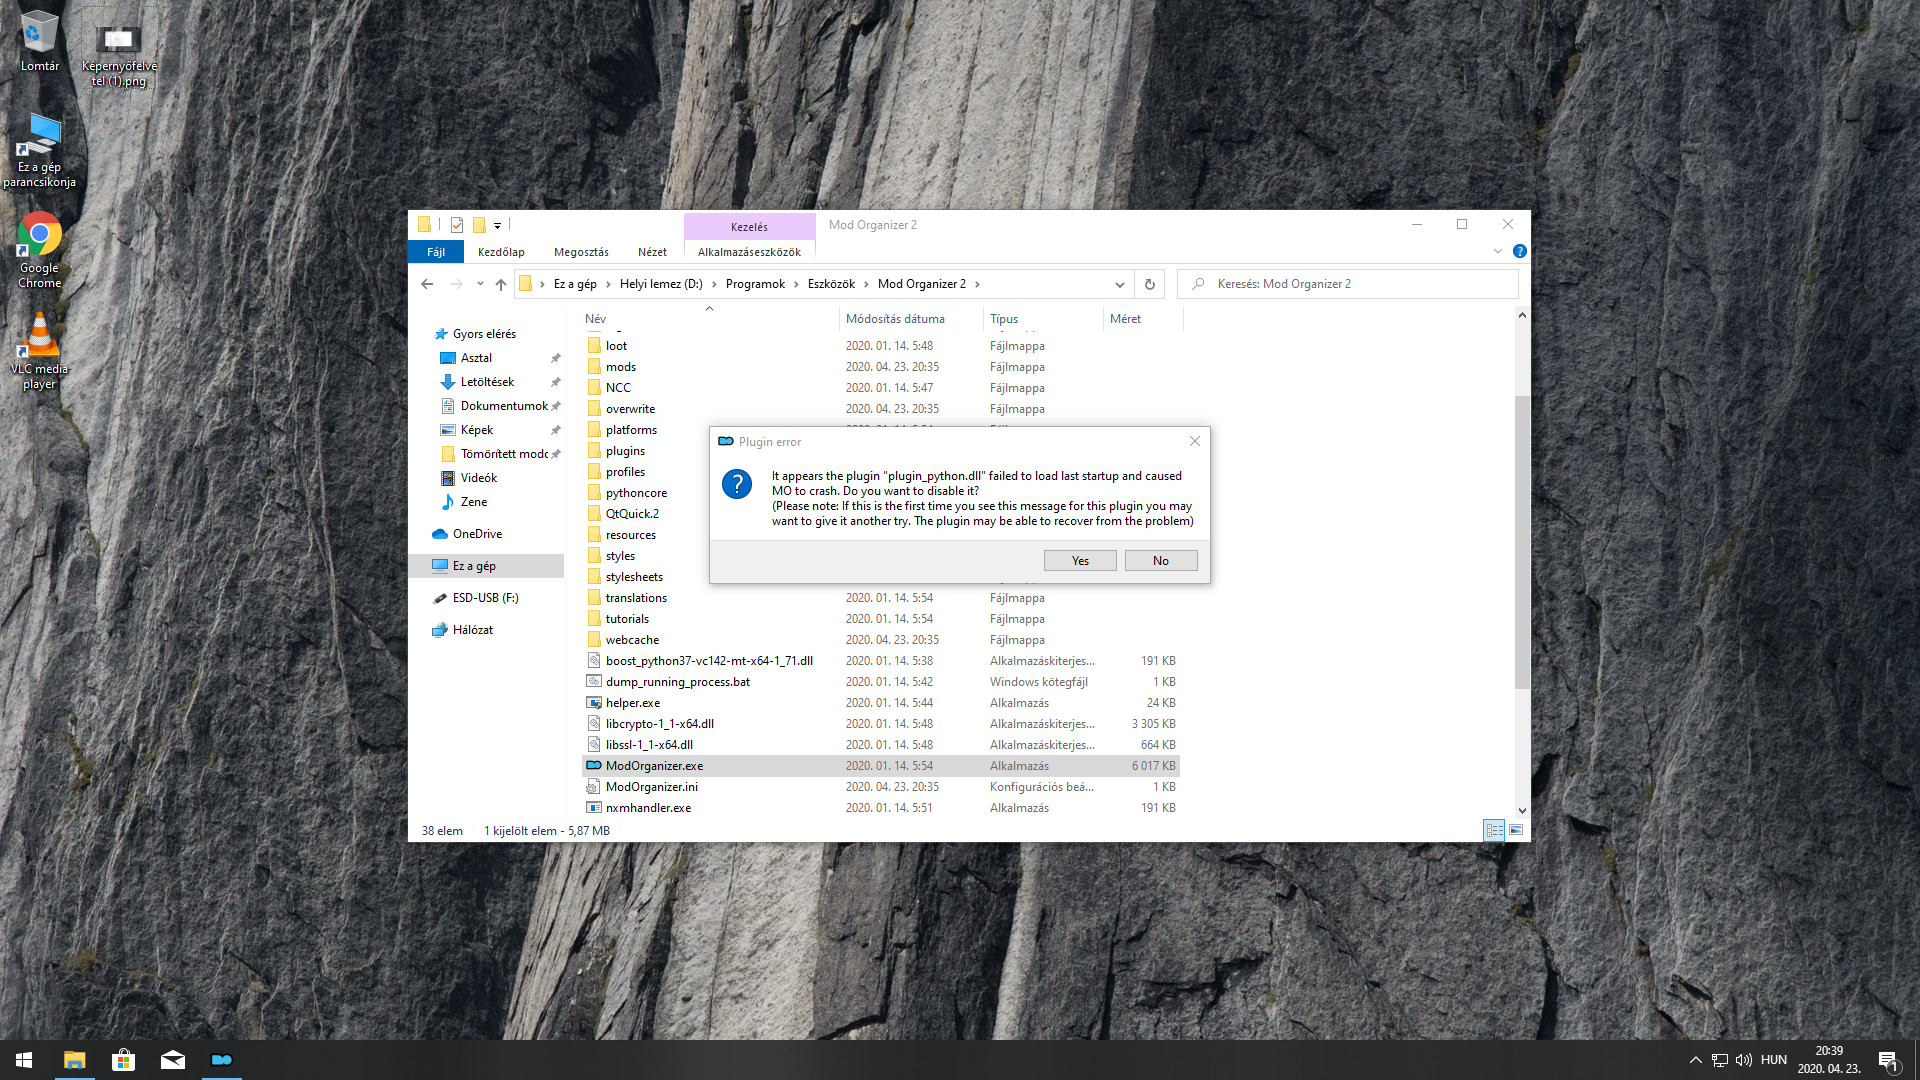Sort files by Név column
This screenshot has height=1080, width=1920.
coord(709,319)
